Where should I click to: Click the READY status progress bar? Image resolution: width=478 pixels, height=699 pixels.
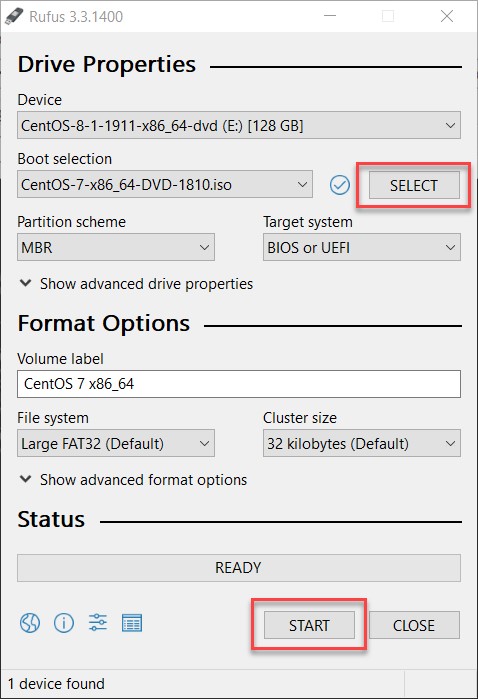tap(239, 568)
